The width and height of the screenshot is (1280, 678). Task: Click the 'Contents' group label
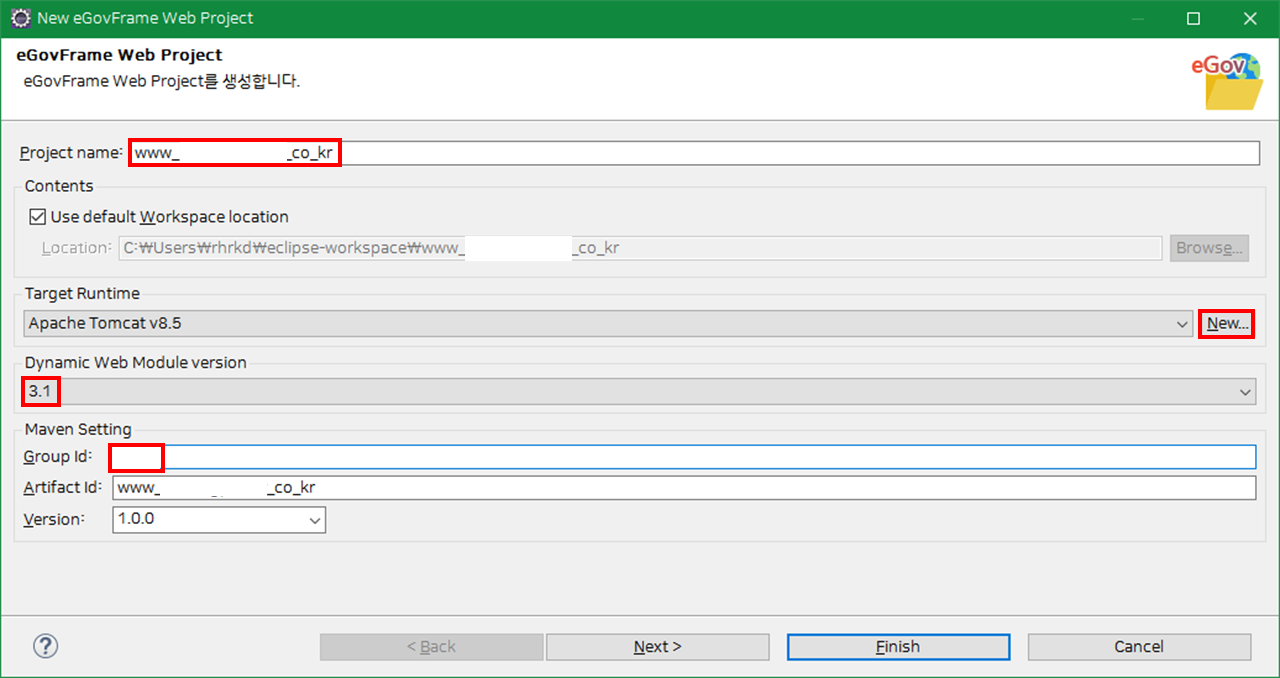point(59,186)
